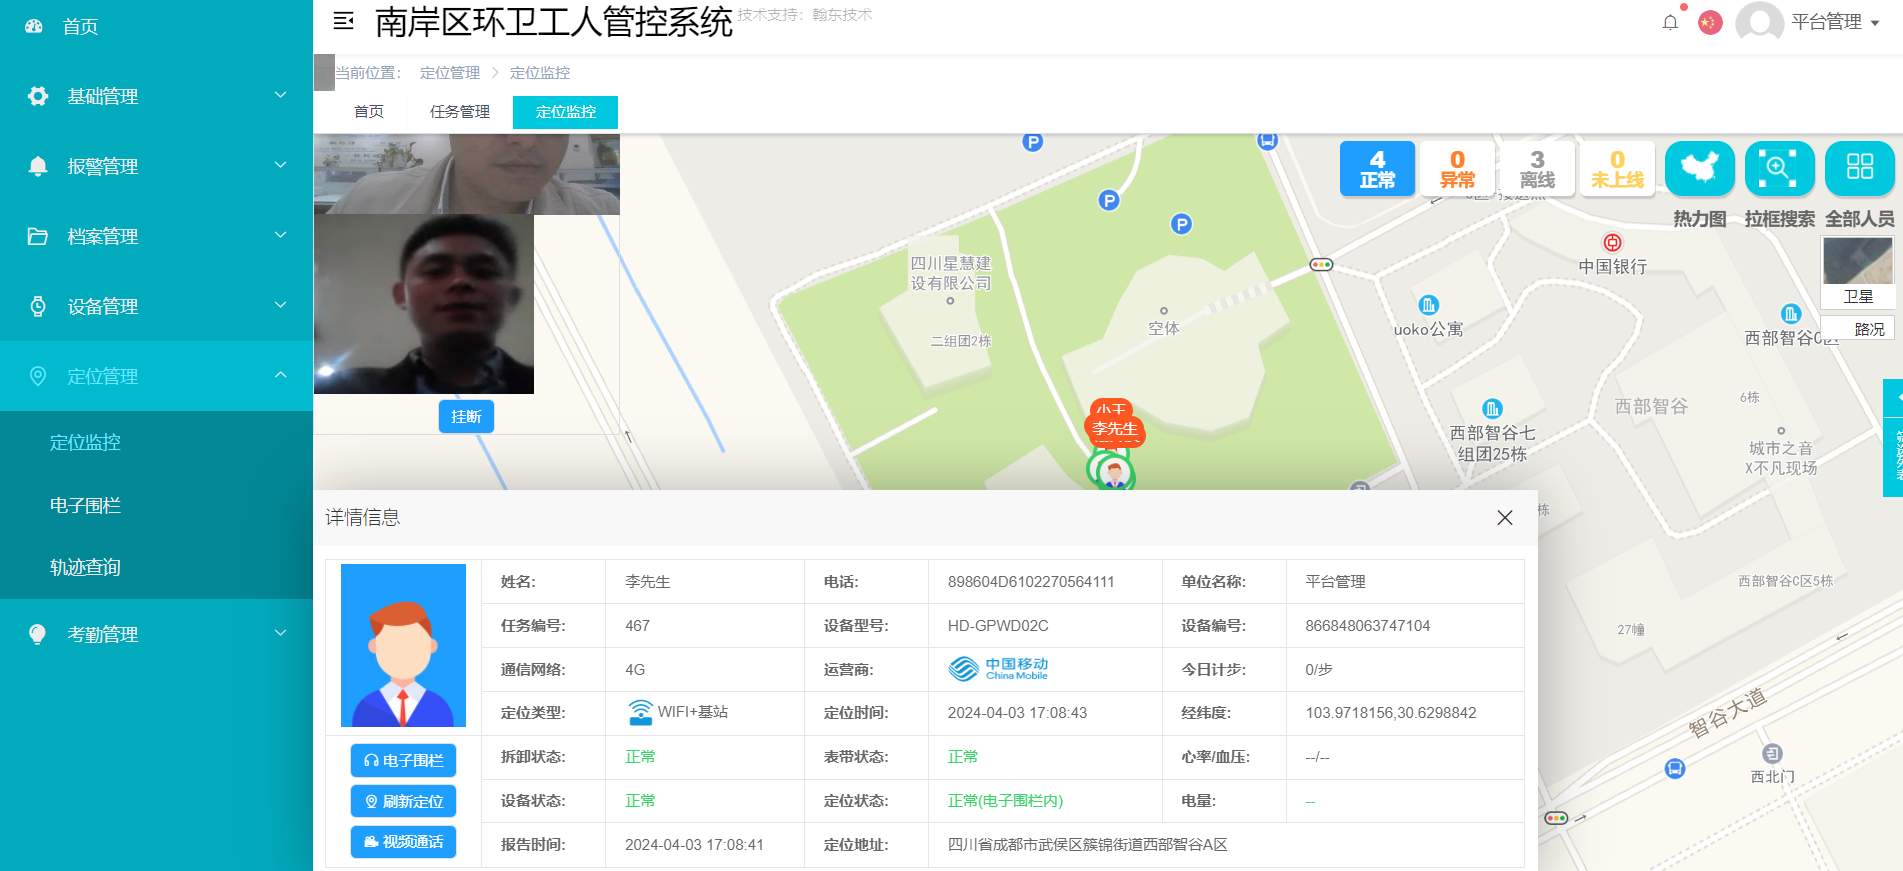Viewport: 1903px width, 871px height.
Task: Show 全部人员 grid icon
Action: (x=1860, y=168)
